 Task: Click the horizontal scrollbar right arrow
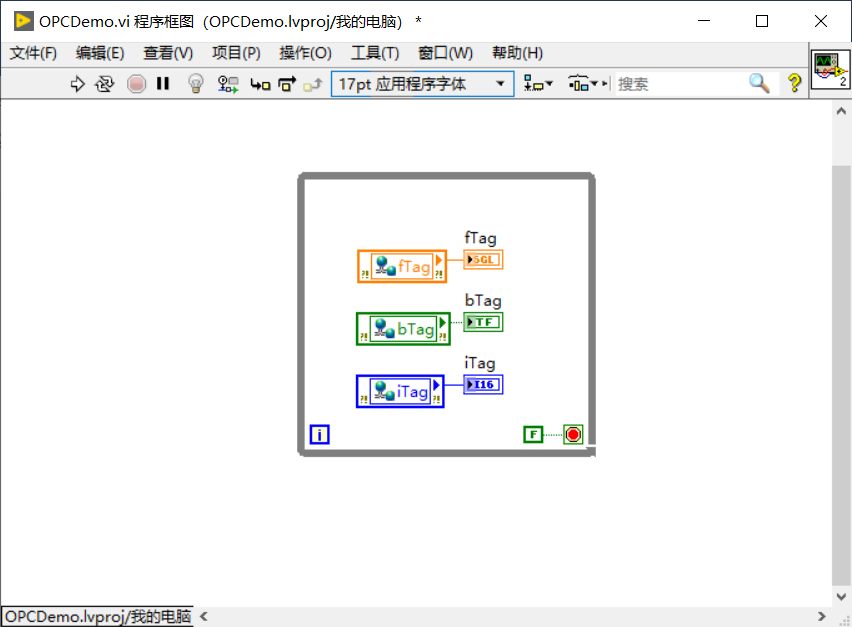click(822, 617)
